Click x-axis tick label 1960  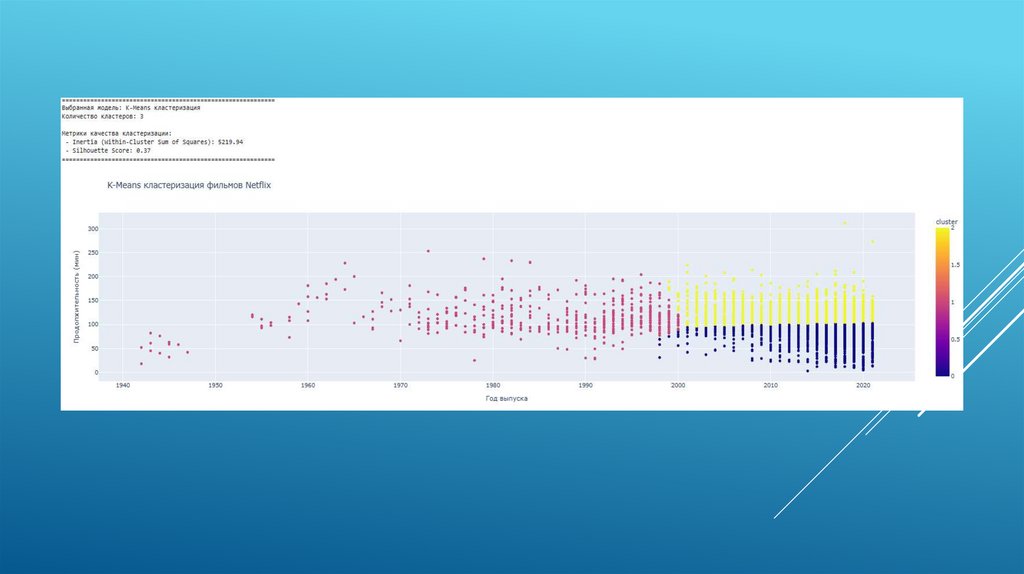click(308, 385)
